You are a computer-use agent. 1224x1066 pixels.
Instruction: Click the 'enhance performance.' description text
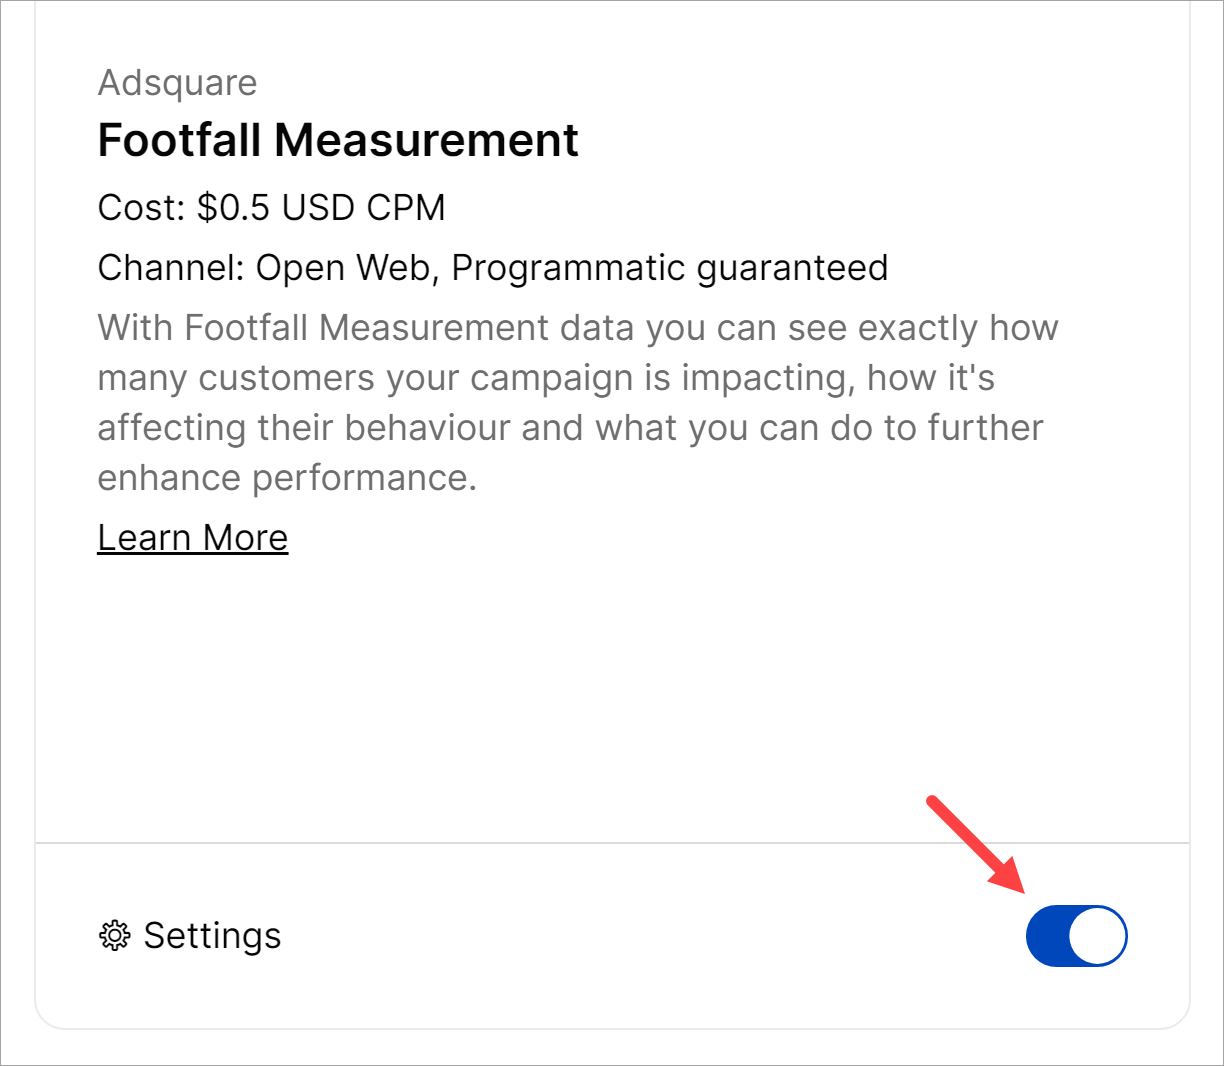[x=287, y=478]
